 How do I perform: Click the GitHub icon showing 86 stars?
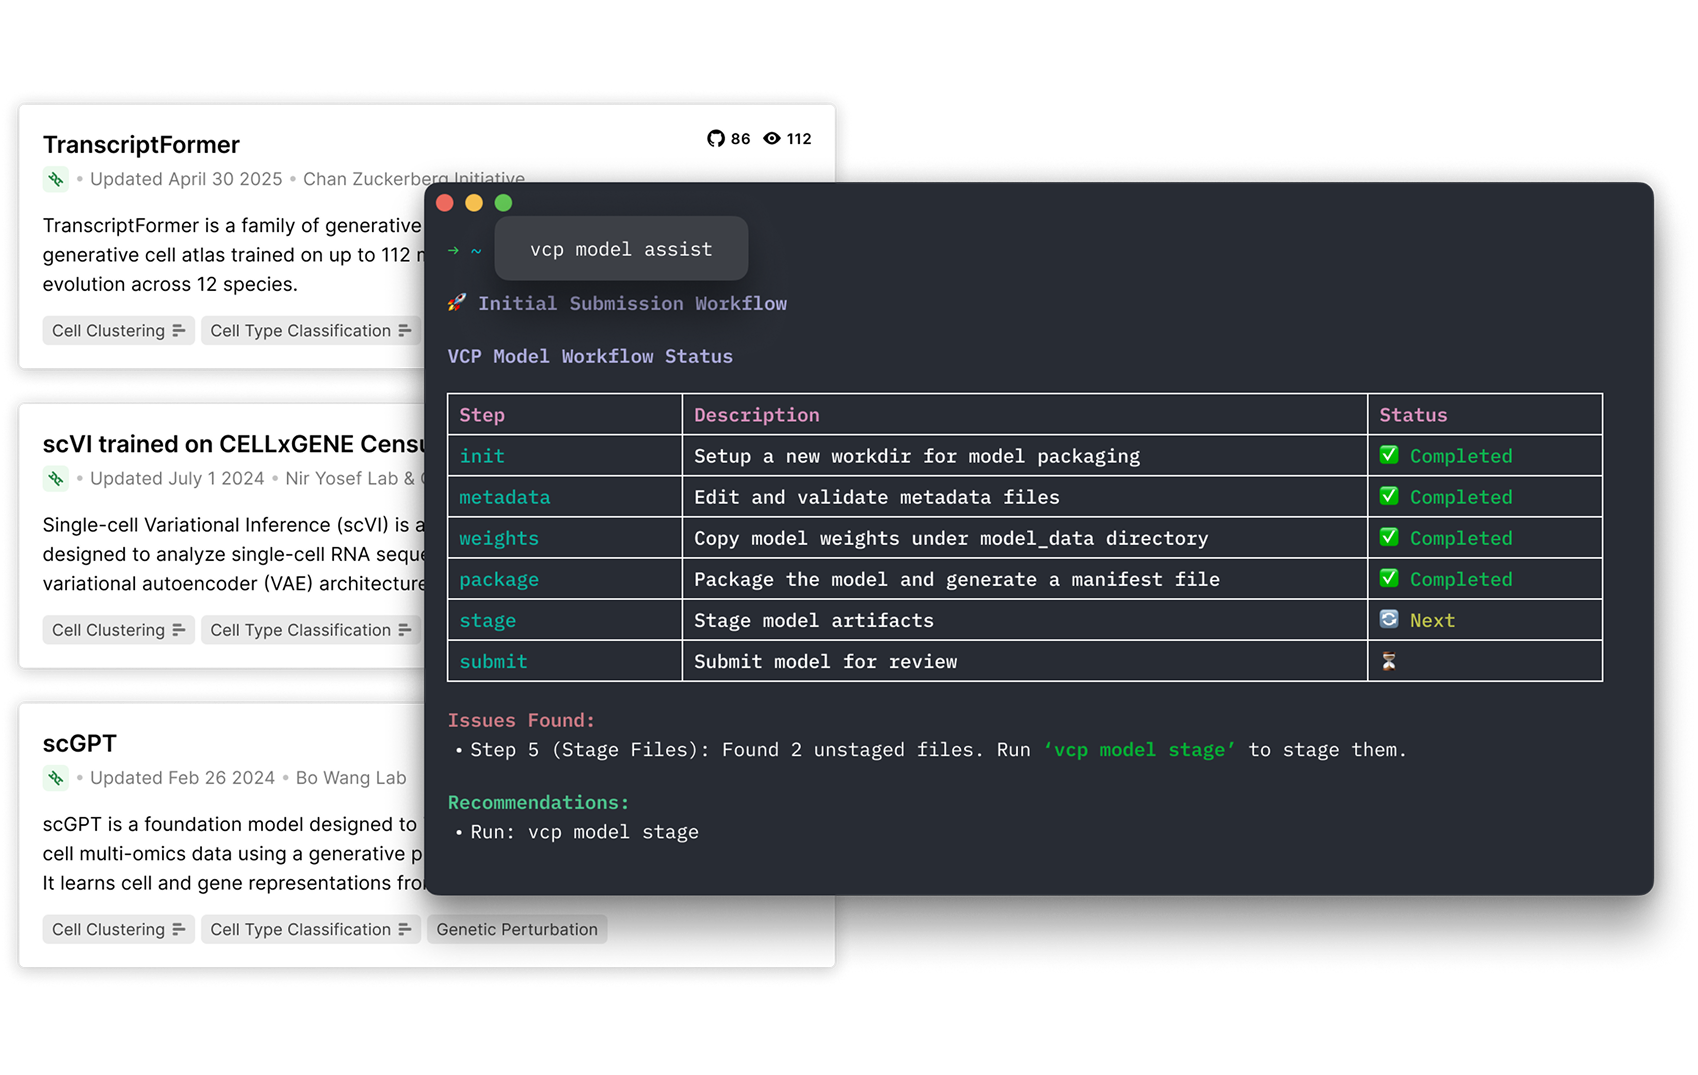click(x=715, y=139)
